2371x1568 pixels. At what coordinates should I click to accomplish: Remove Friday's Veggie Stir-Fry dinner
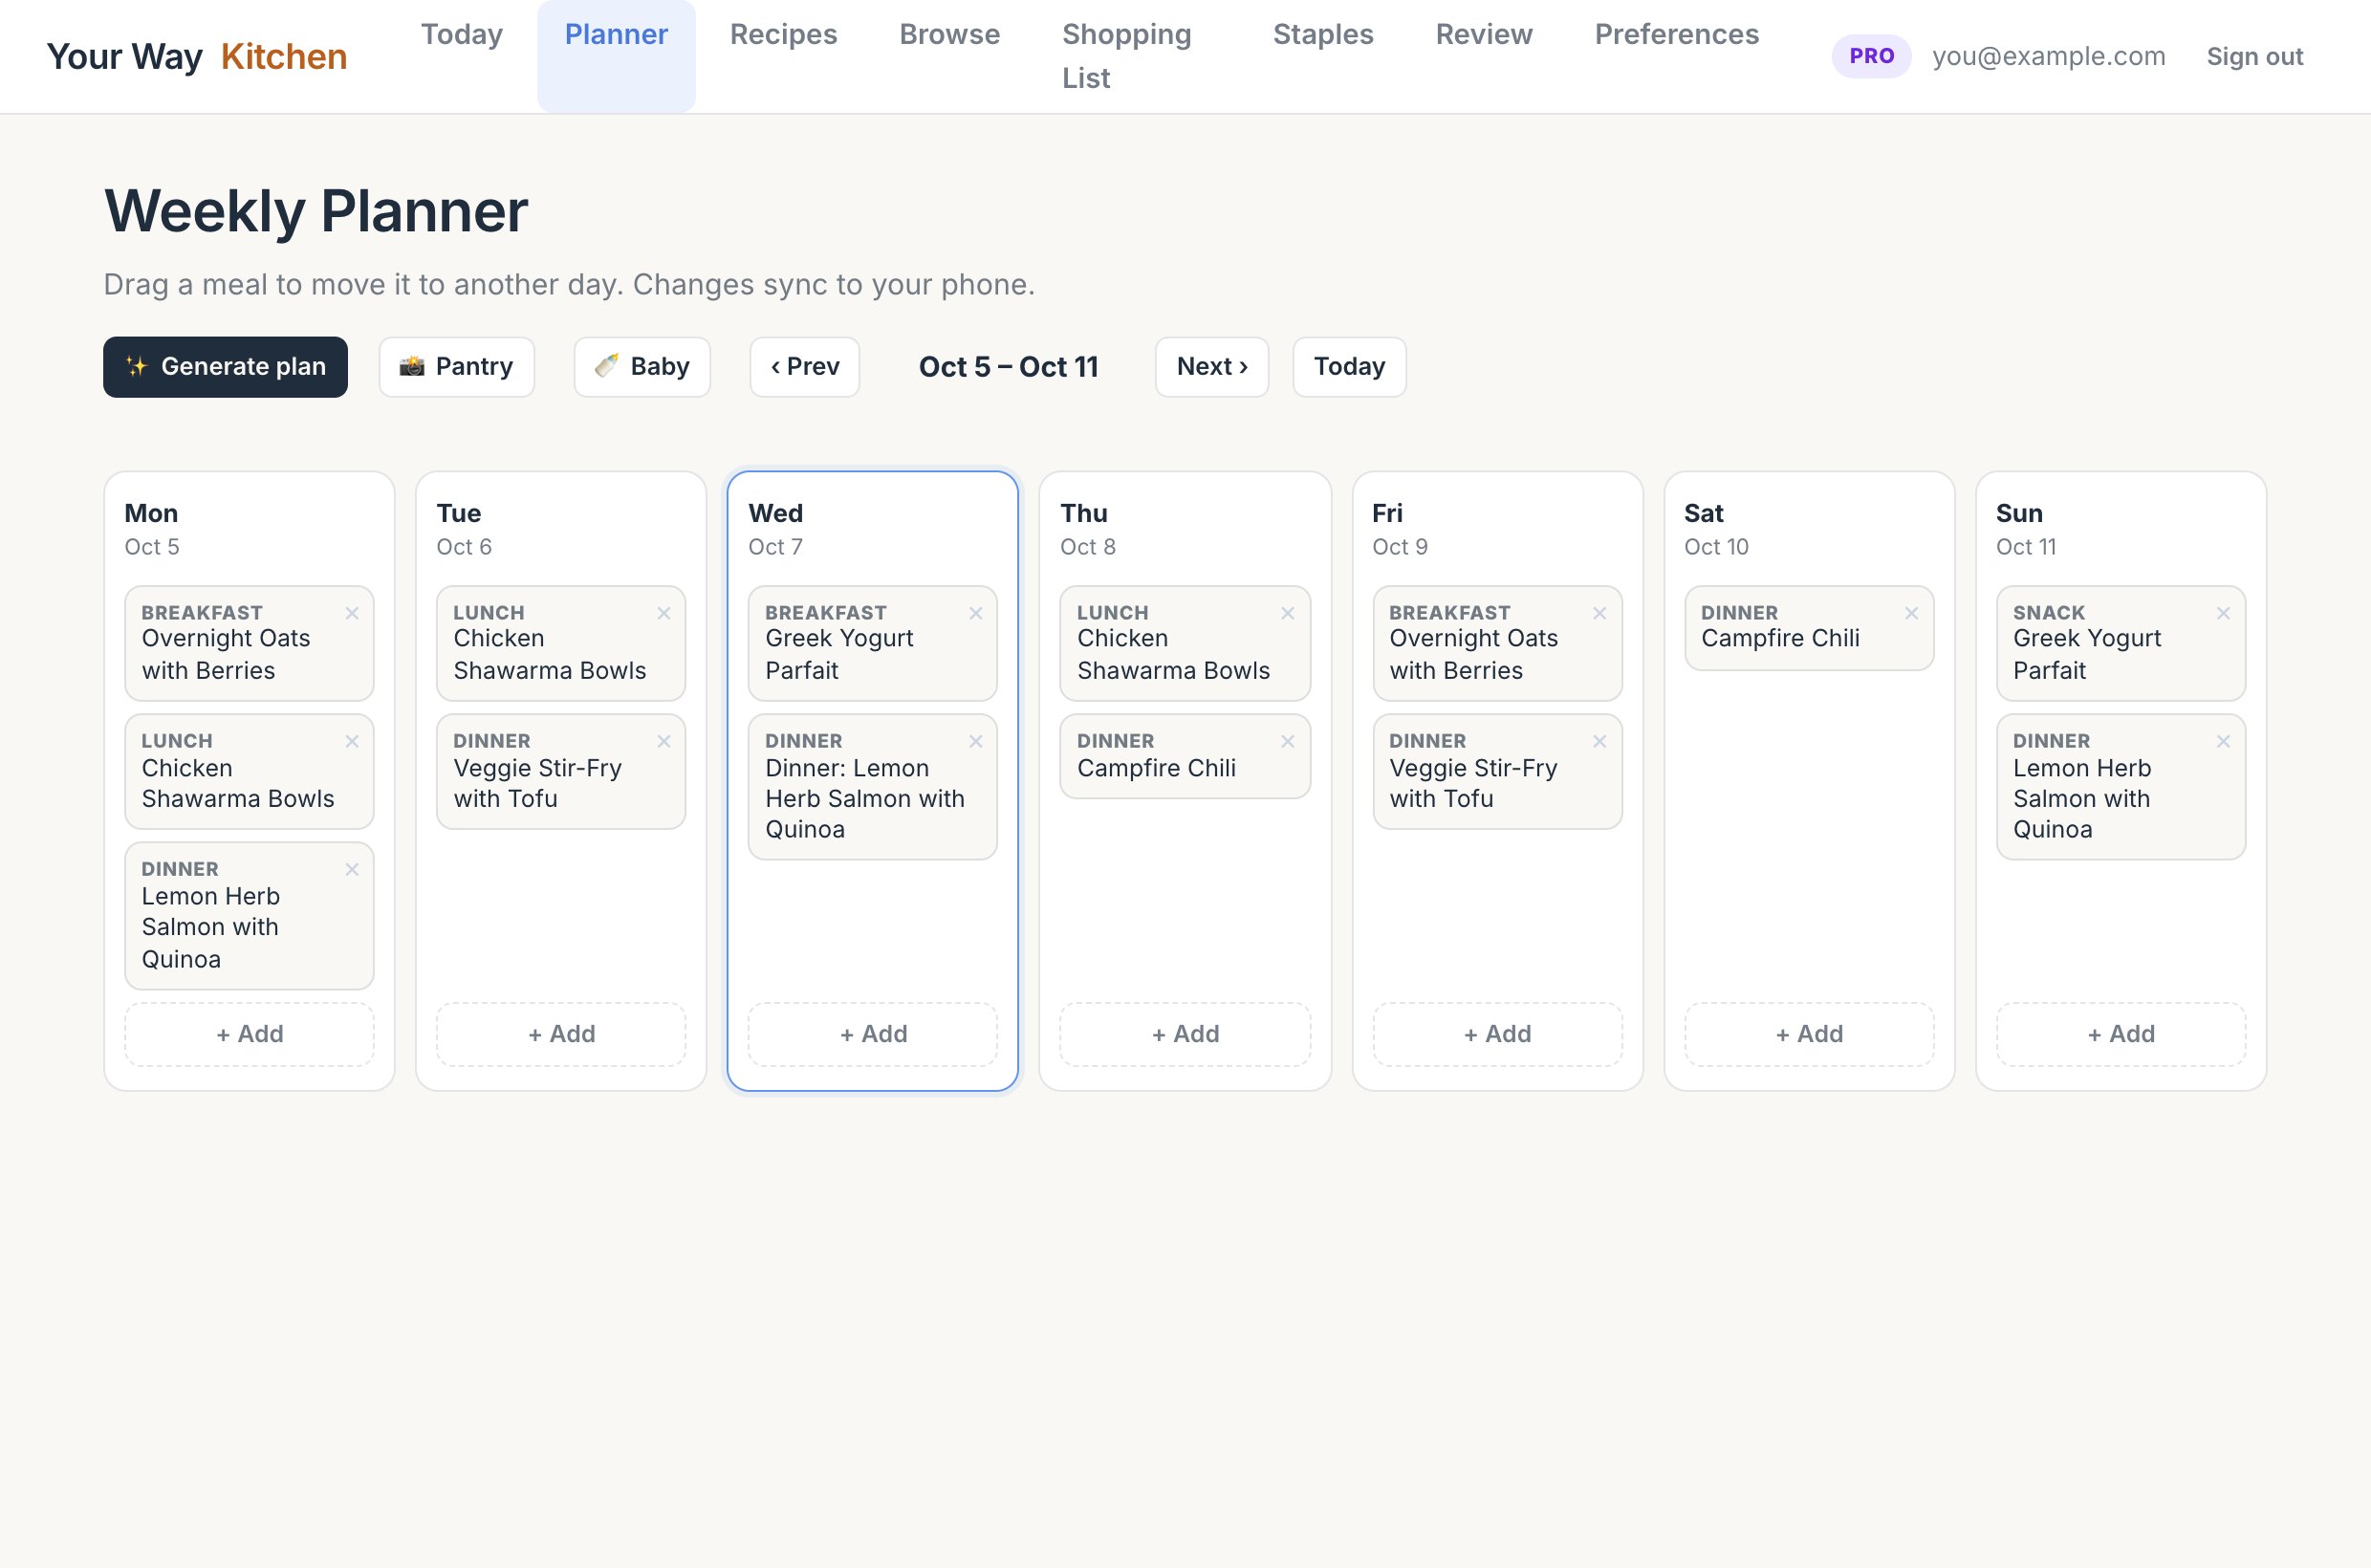[x=1600, y=741]
